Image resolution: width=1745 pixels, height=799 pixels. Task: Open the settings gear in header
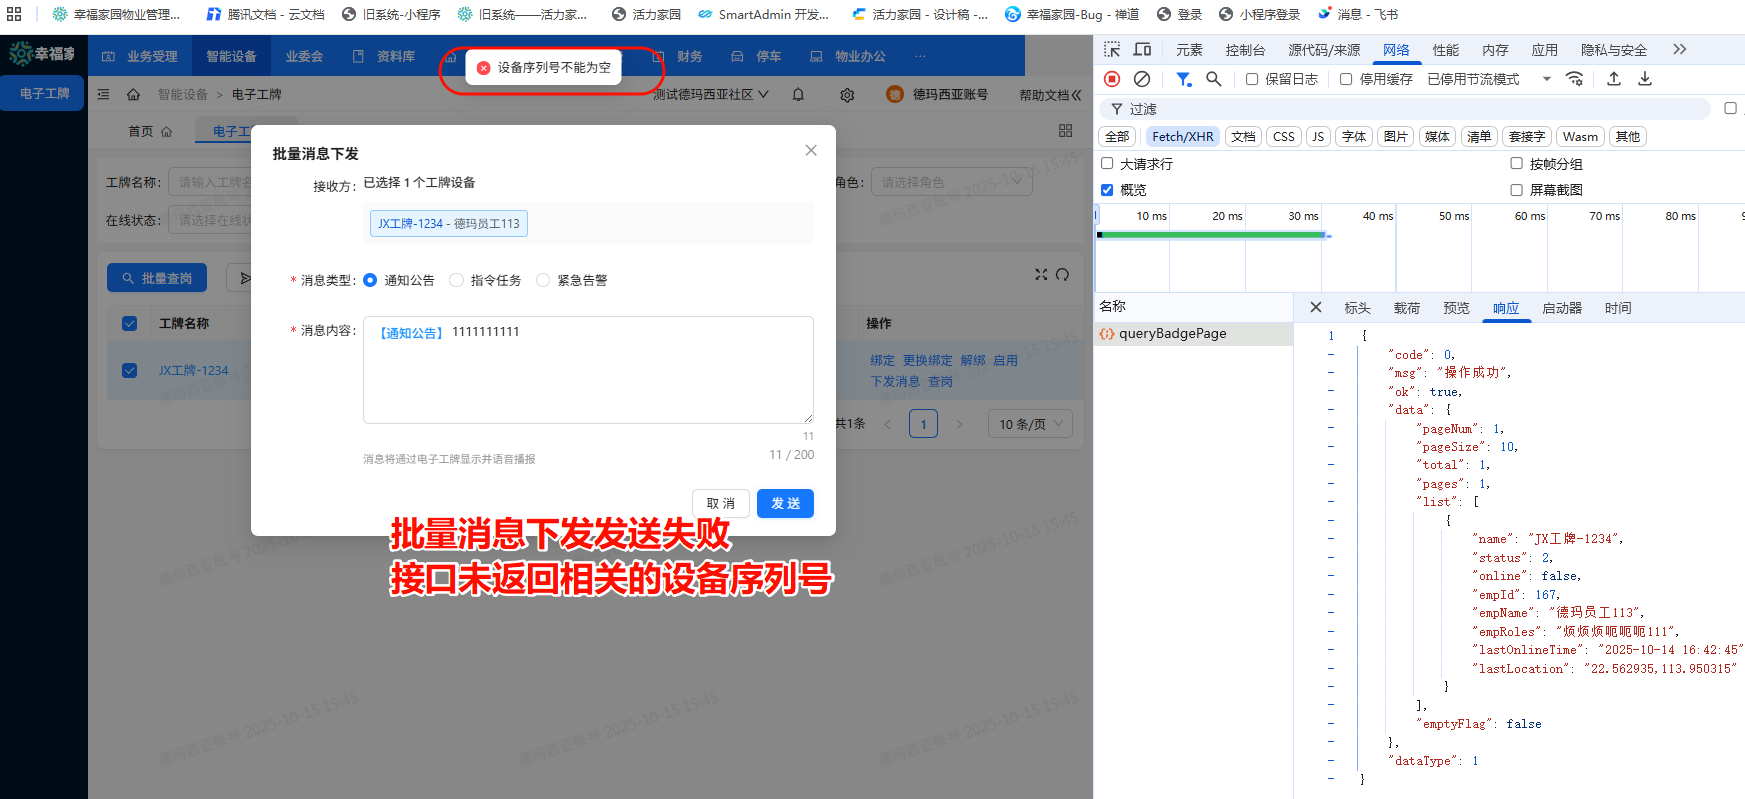[847, 95]
